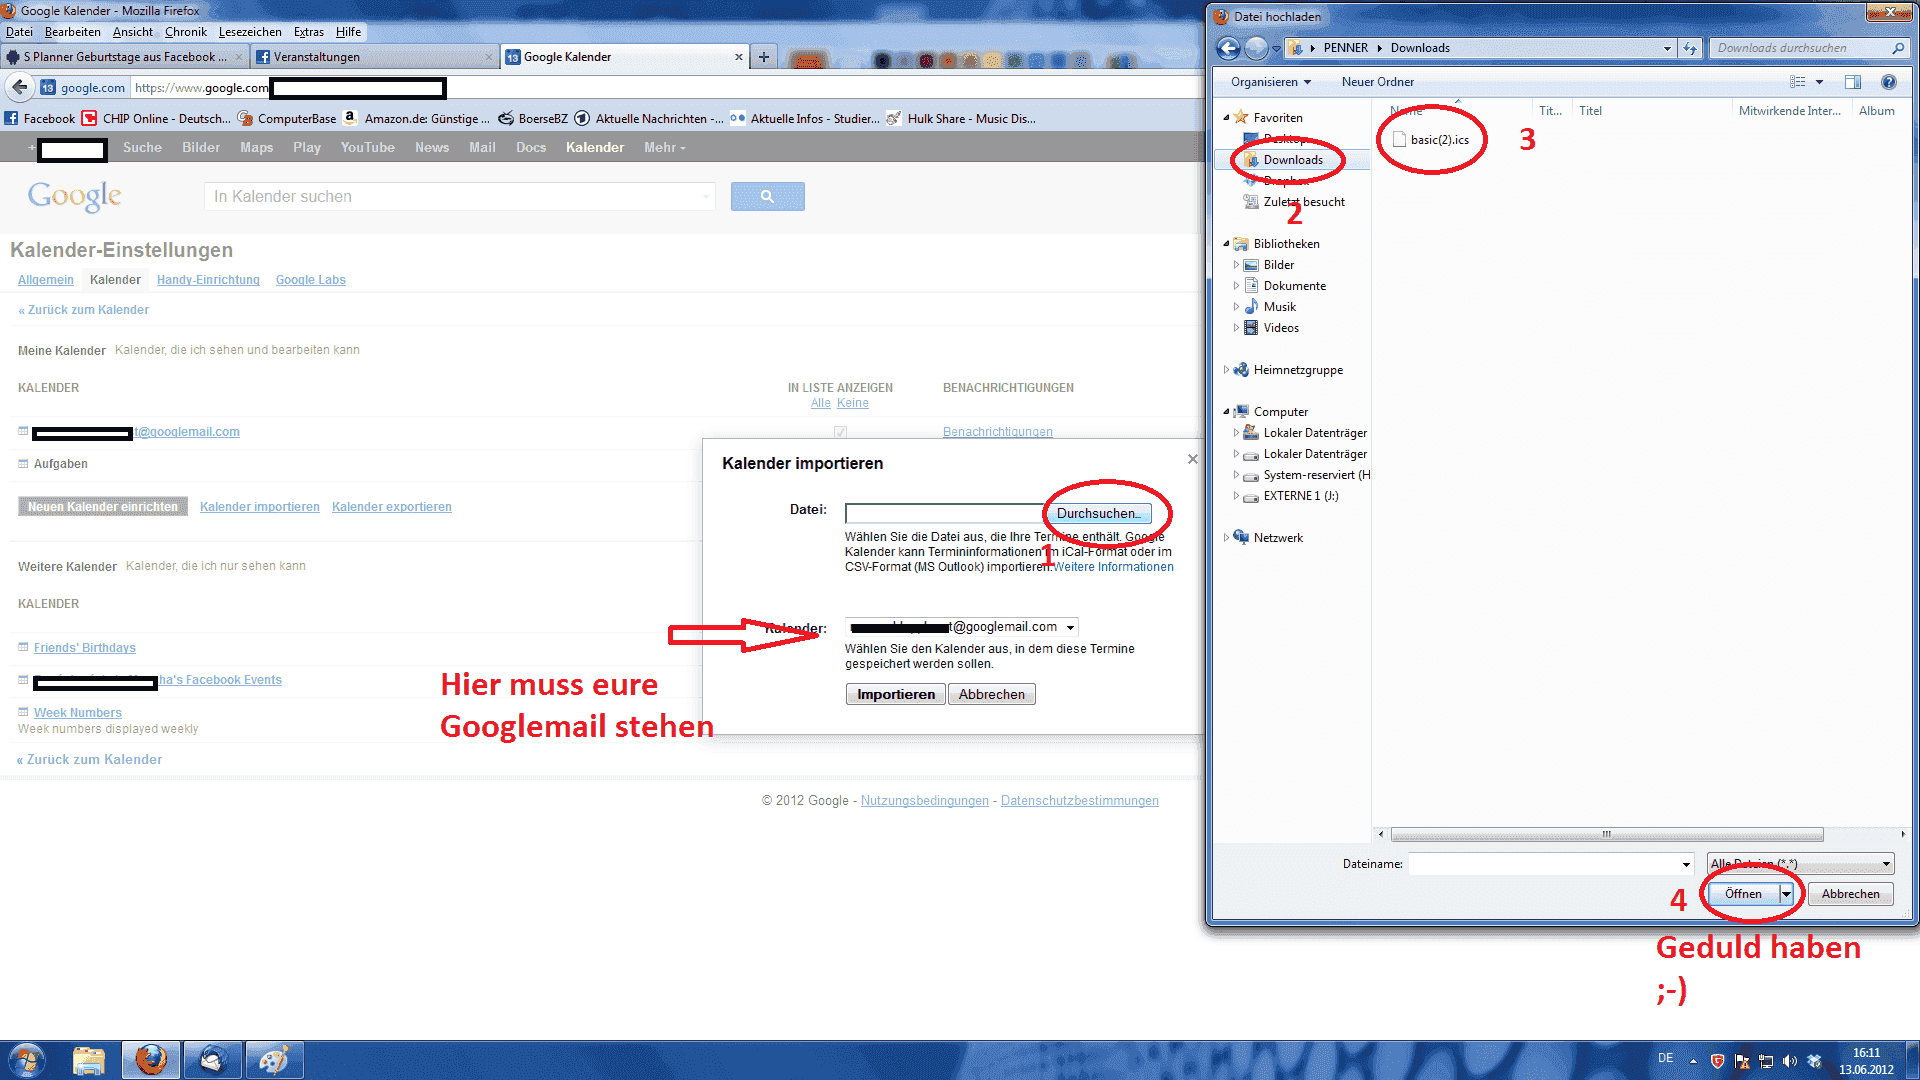Viewport: 1920px width, 1080px height.
Task: Click the blue calendar search magnifier button
Action: click(767, 196)
